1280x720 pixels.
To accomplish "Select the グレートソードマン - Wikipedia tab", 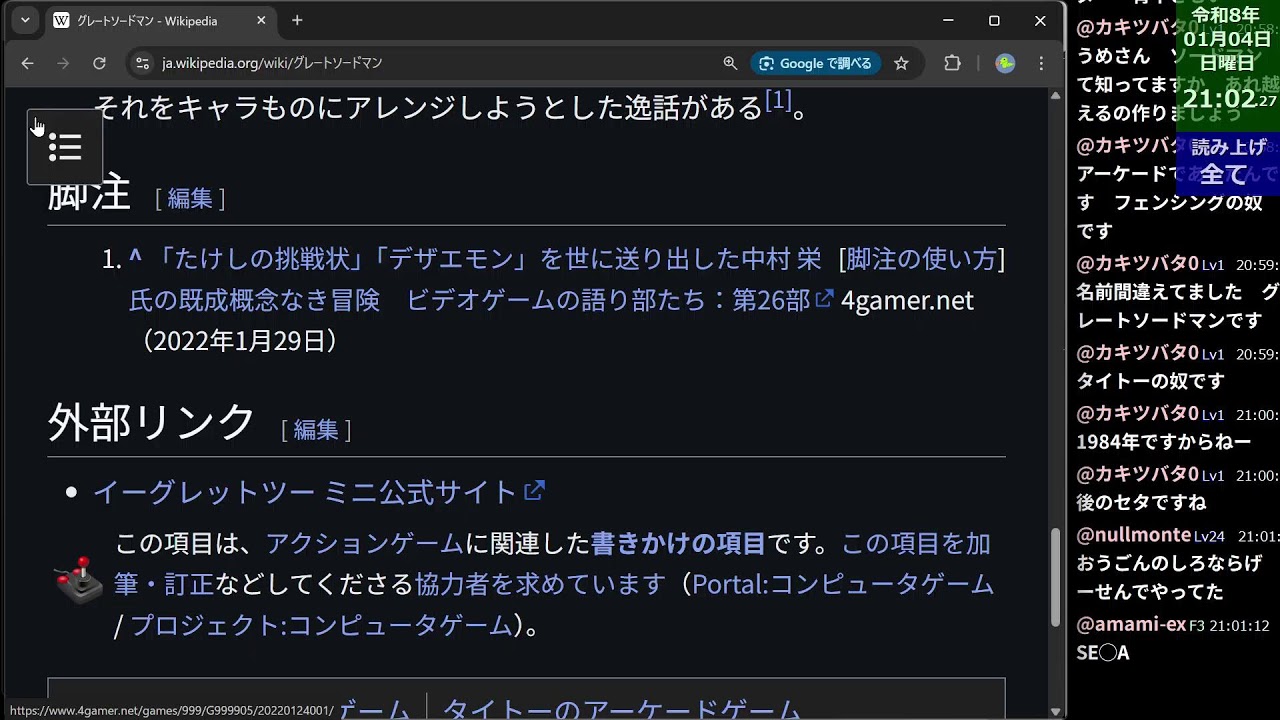I will pos(162,20).
